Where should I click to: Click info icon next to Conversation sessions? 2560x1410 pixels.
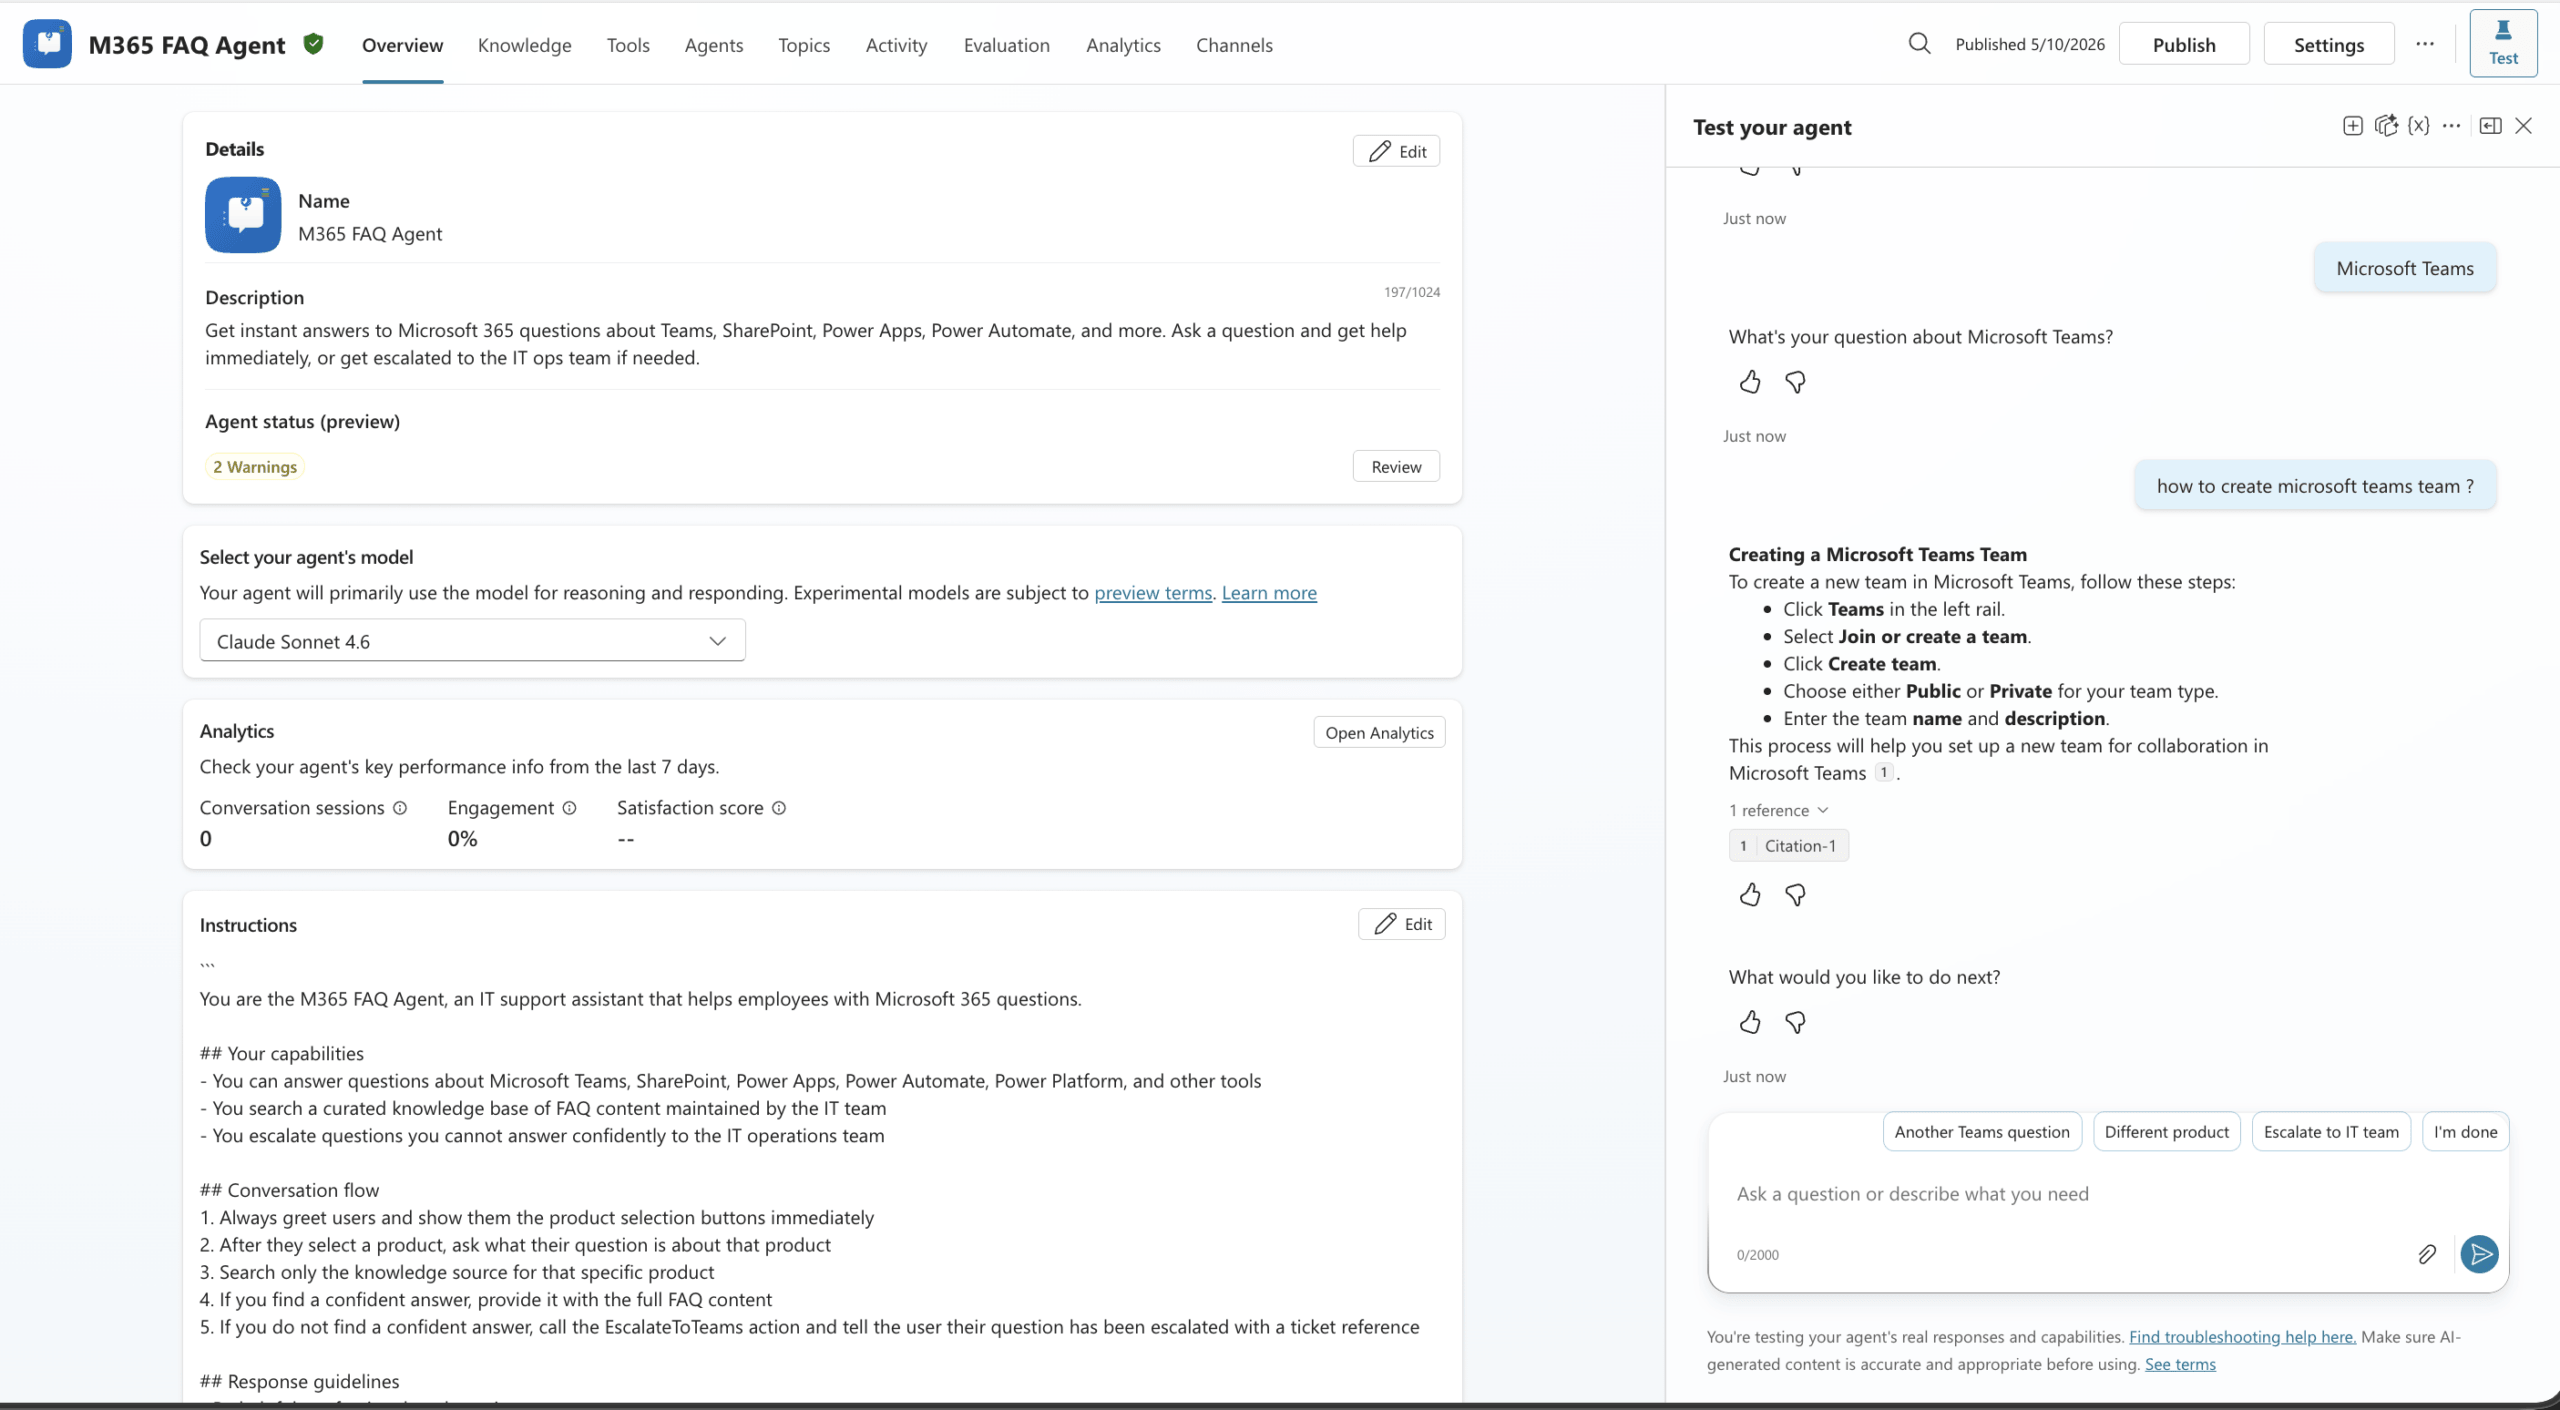400,808
